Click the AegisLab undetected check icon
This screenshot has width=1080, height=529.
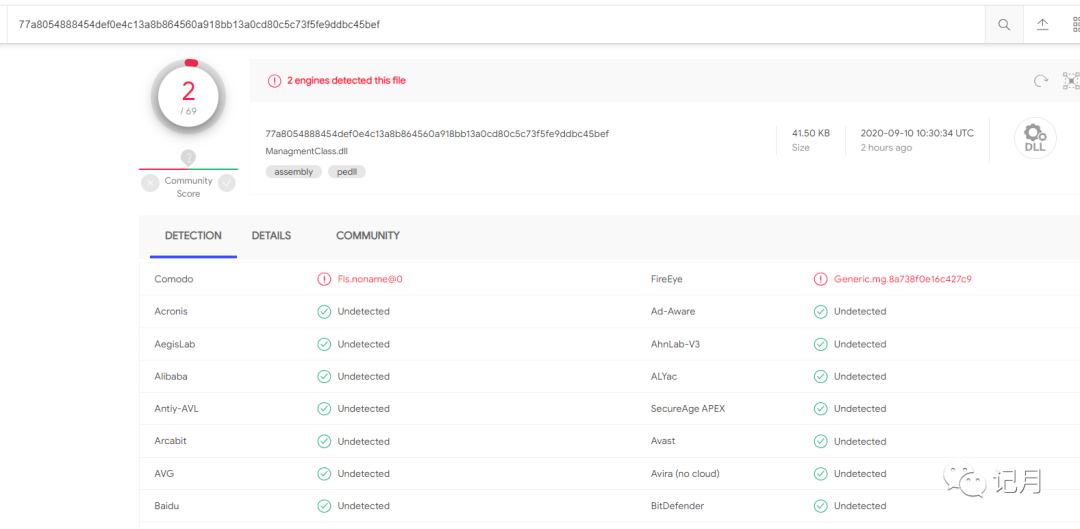[324, 344]
